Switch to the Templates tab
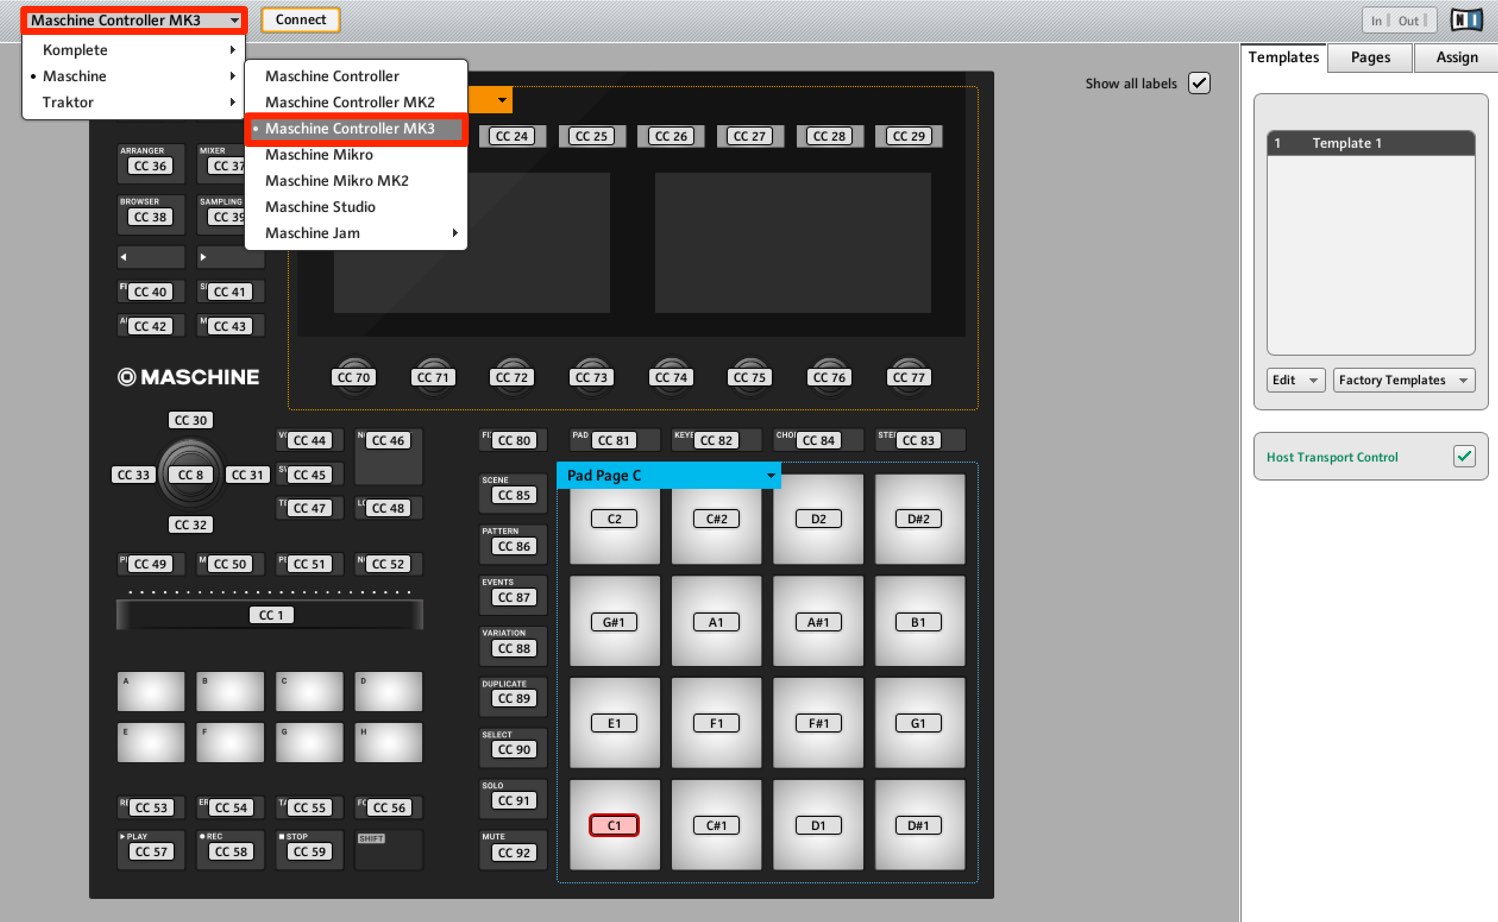 [x=1283, y=58]
